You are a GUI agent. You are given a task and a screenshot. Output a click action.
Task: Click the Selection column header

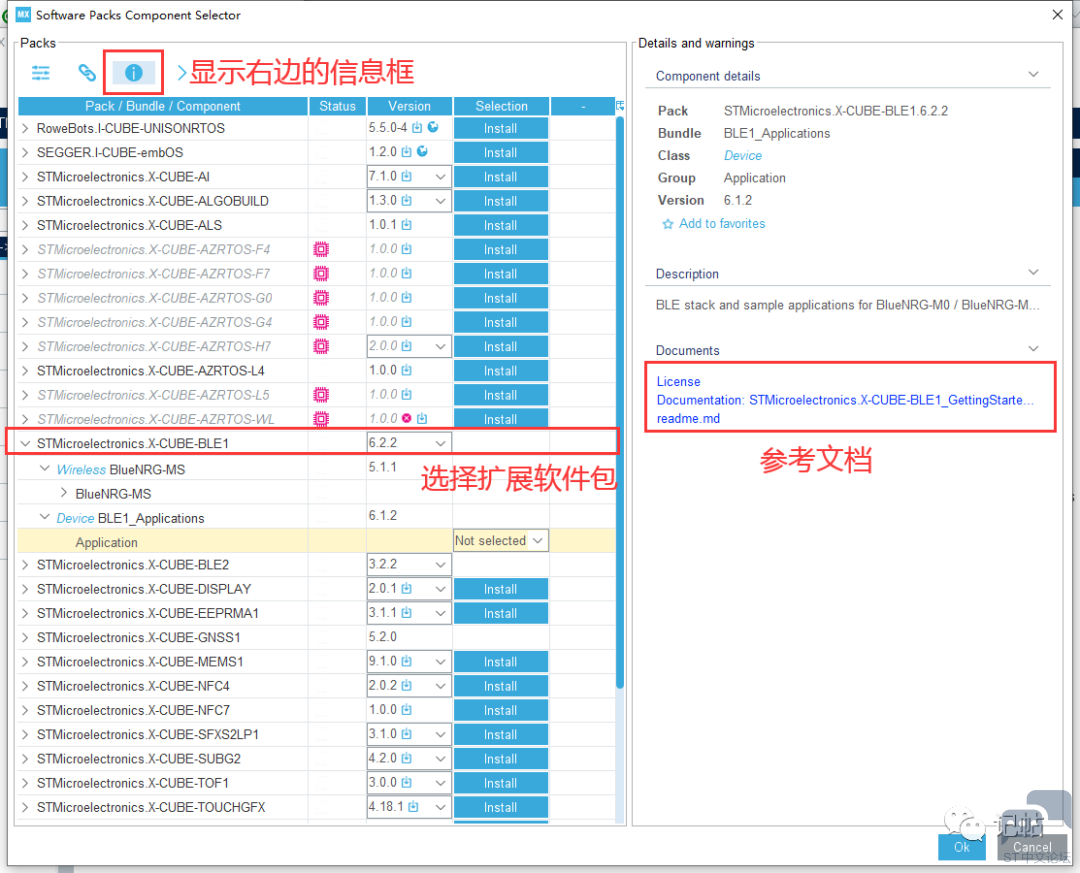pos(501,106)
